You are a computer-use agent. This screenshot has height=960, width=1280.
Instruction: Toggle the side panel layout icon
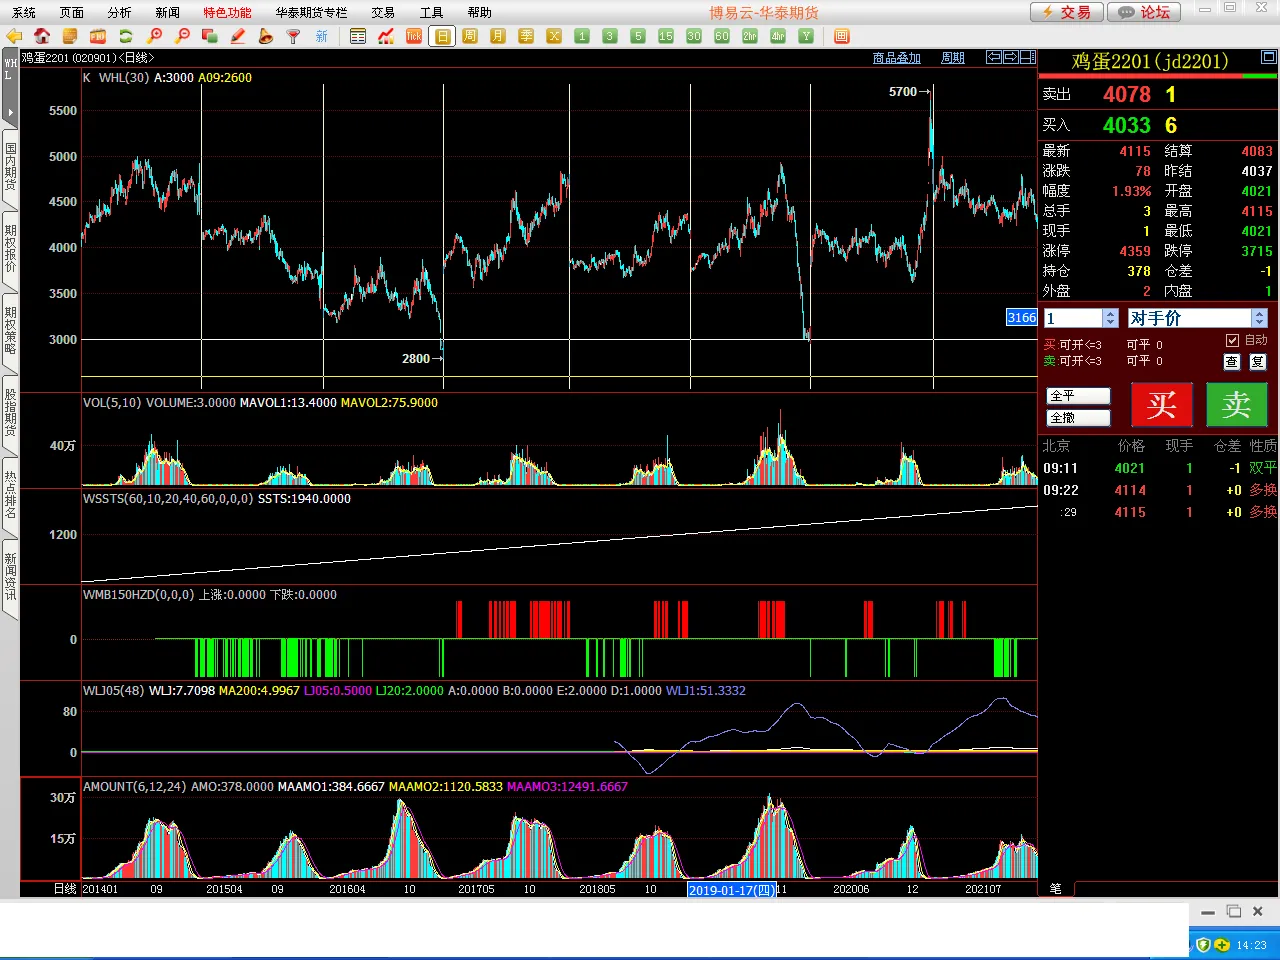click(1027, 58)
